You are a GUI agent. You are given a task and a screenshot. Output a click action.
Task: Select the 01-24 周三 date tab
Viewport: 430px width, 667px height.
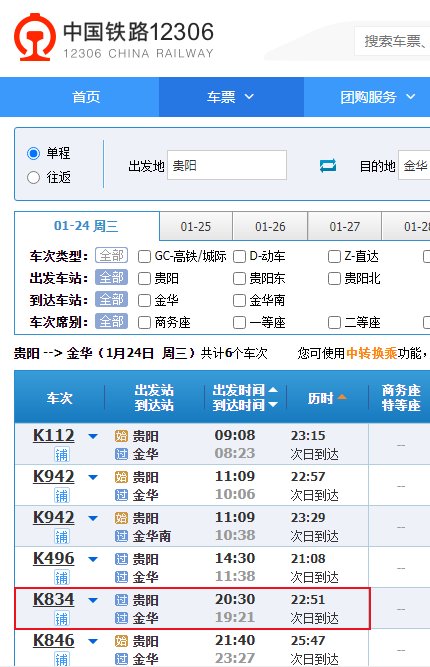86,226
